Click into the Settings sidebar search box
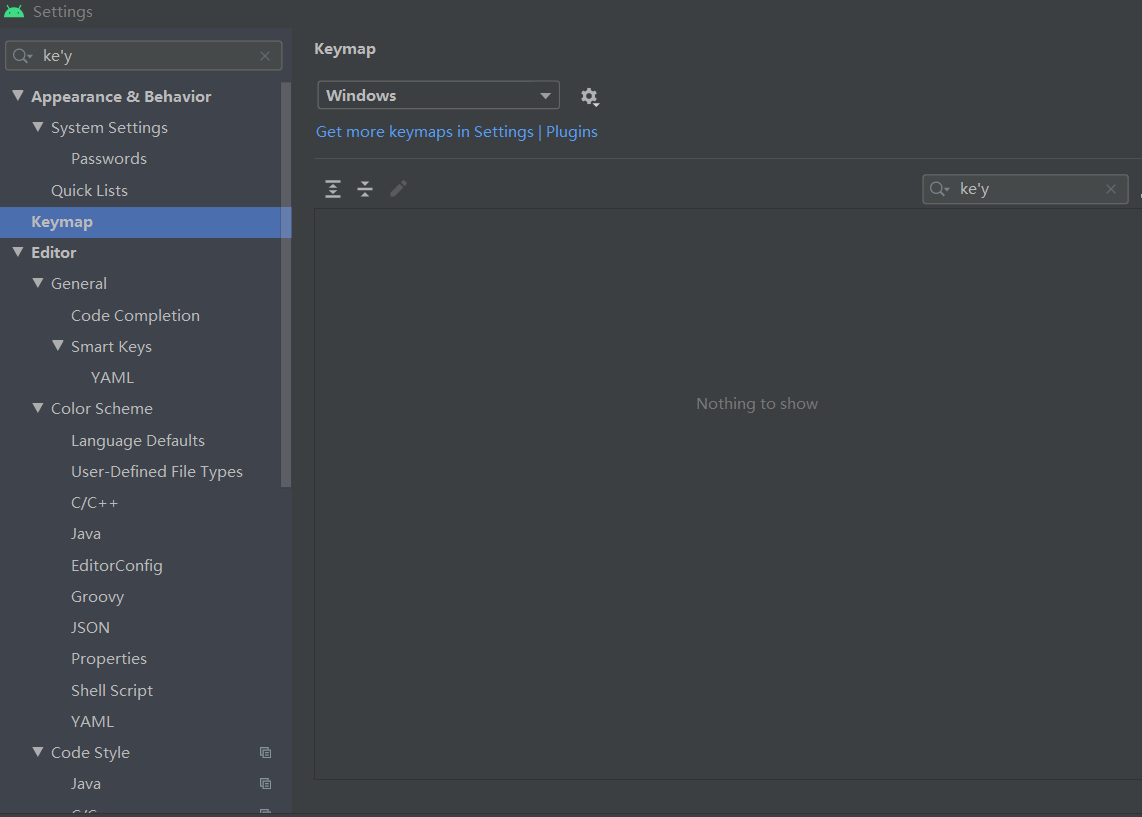Image resolution: width=1142 pixels, height=817 pixels. tap(143, 56)
